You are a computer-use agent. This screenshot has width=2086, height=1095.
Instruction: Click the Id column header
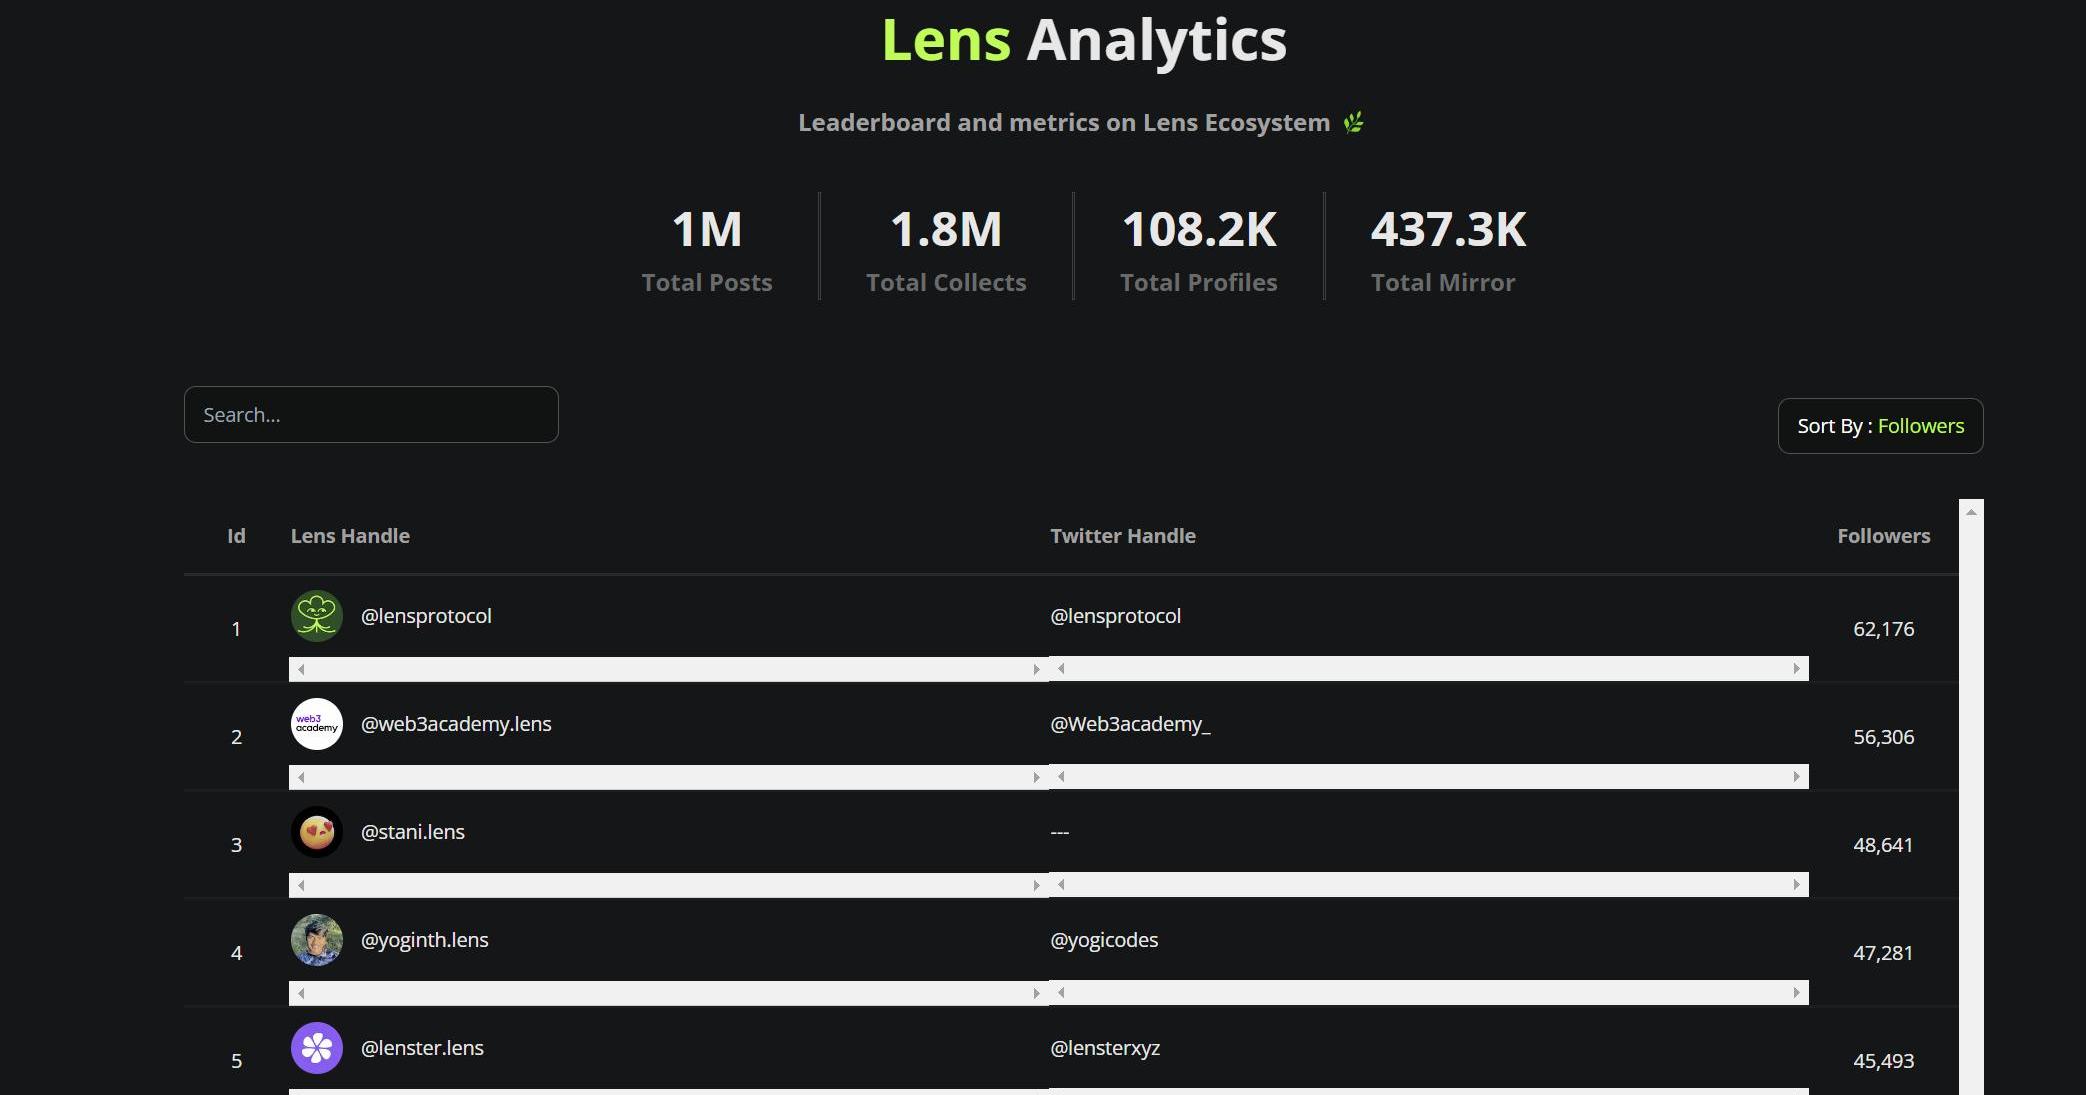(236, 536)
